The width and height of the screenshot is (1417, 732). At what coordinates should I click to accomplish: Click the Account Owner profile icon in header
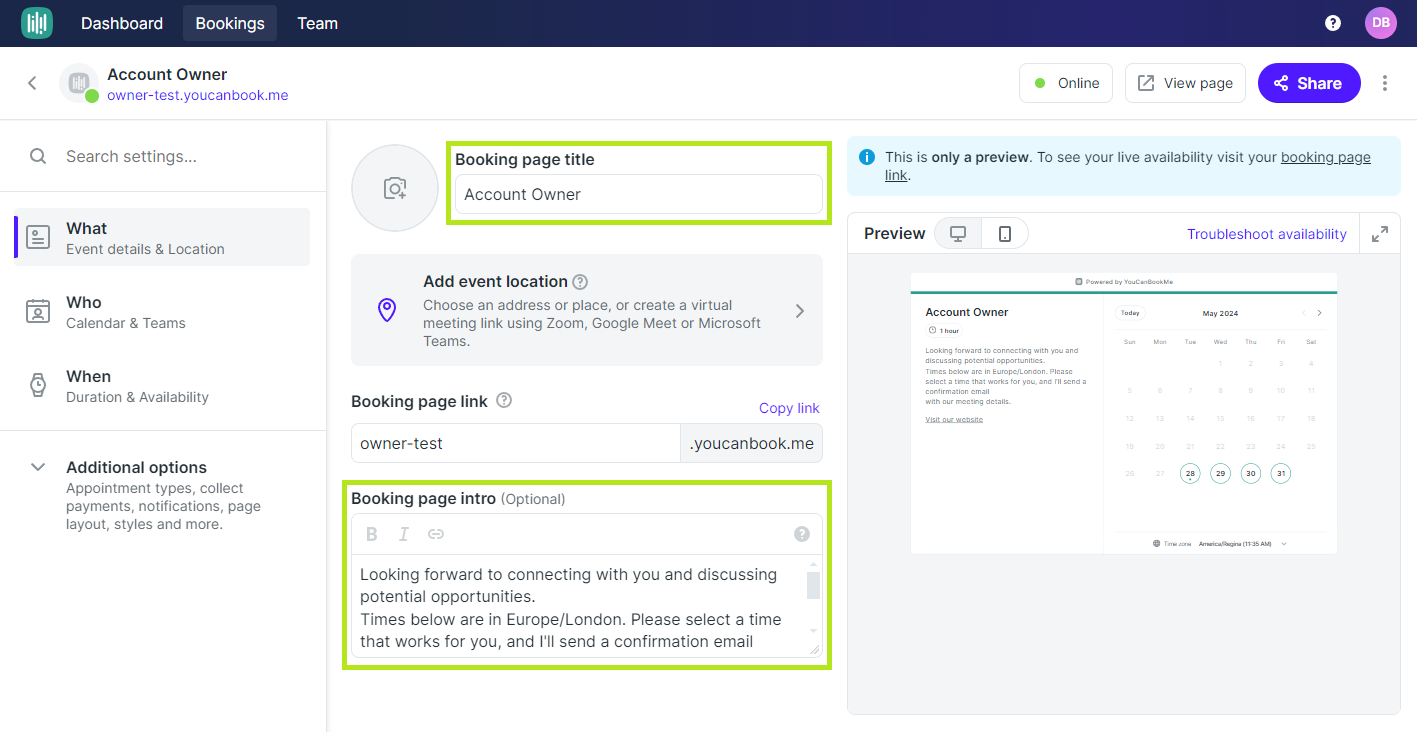tap(79, 83)
